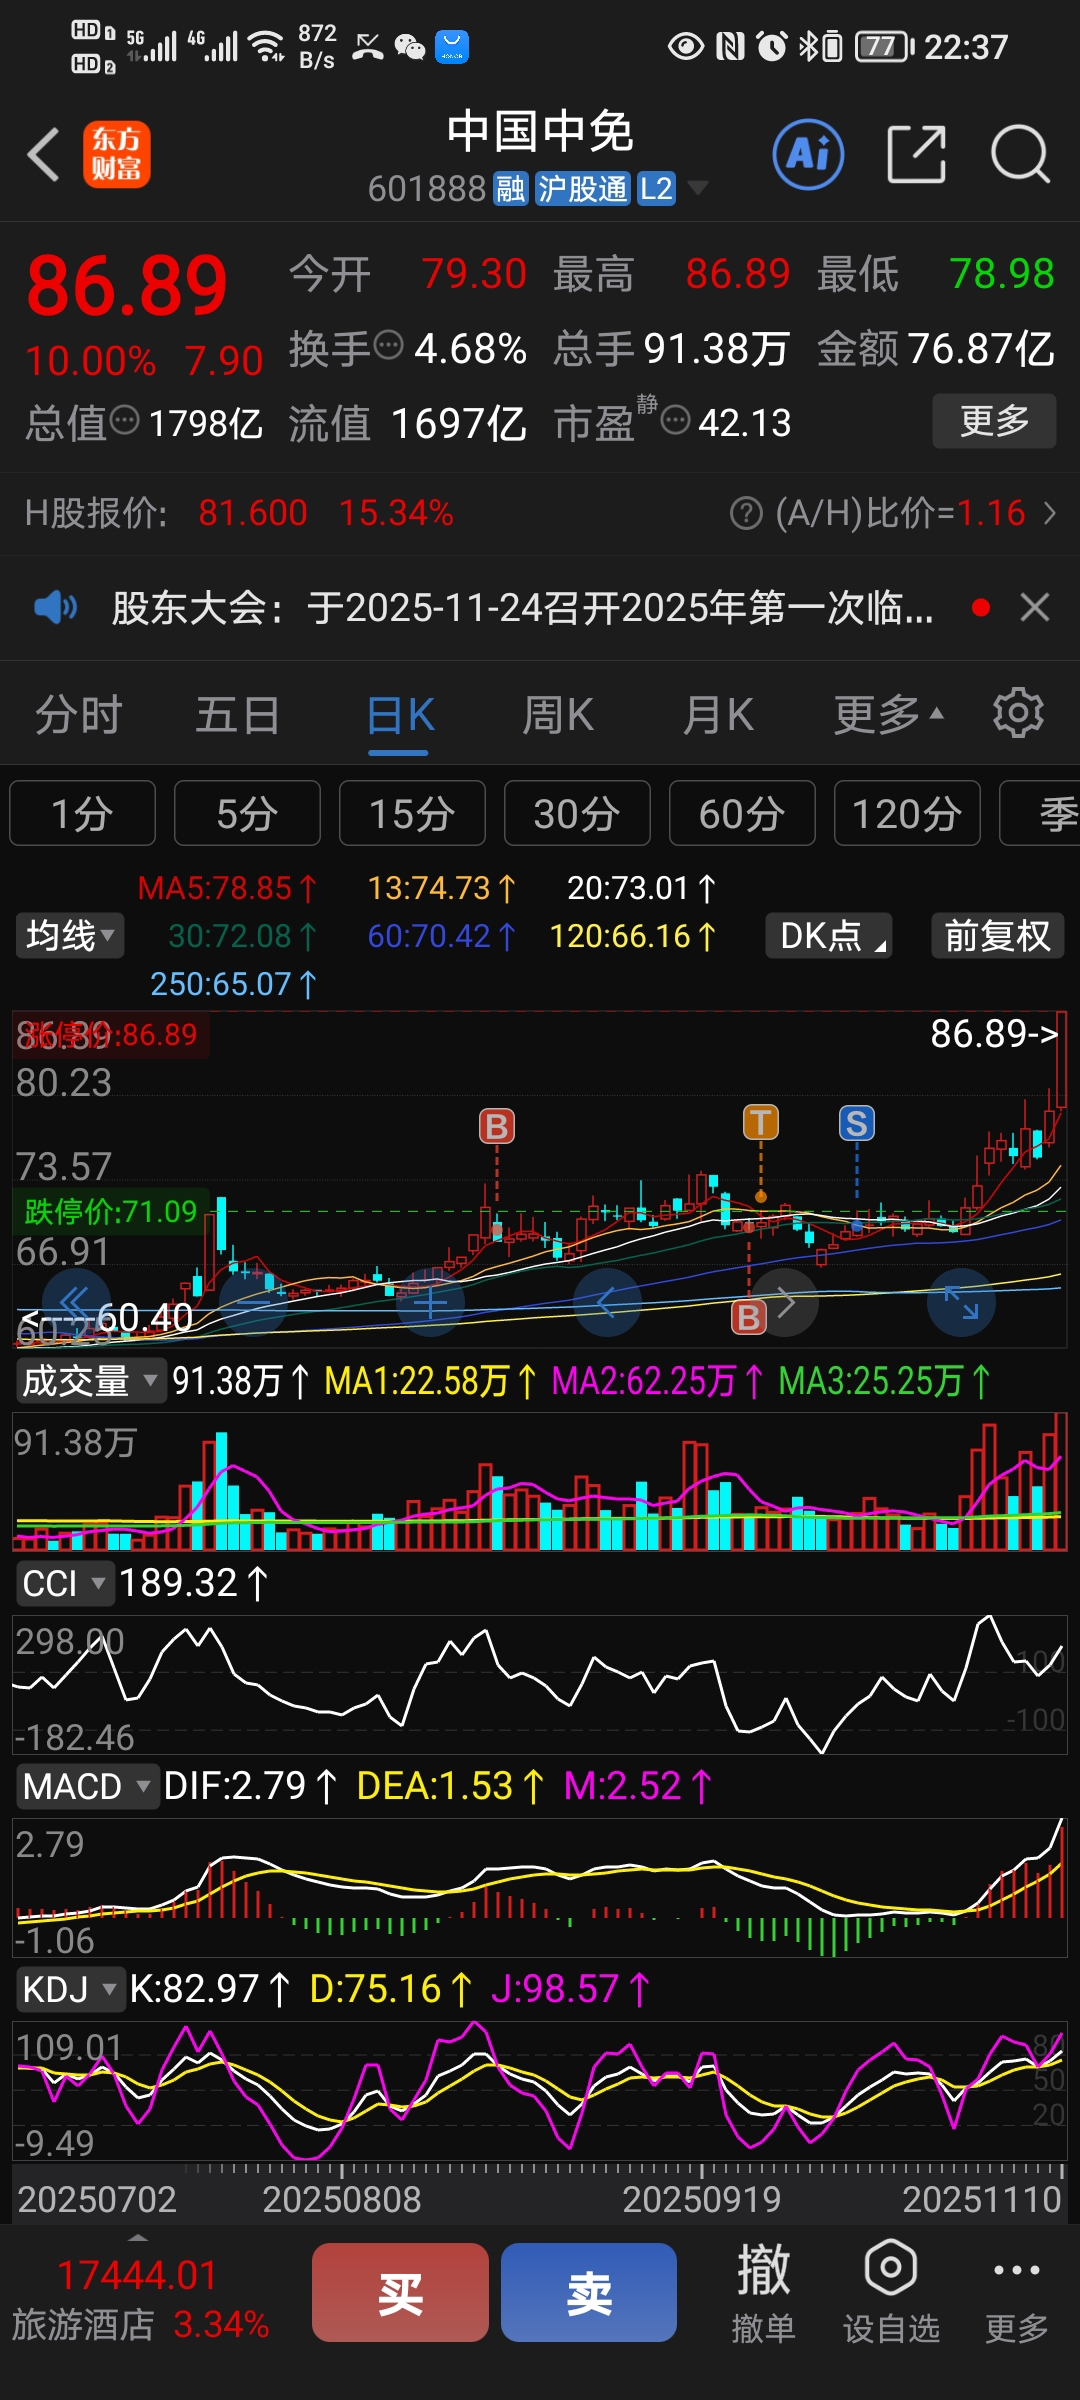Tap the chart fullscreen expand control
Viewport: 1080px width, 2400px height.
[x=962, y=1302]
